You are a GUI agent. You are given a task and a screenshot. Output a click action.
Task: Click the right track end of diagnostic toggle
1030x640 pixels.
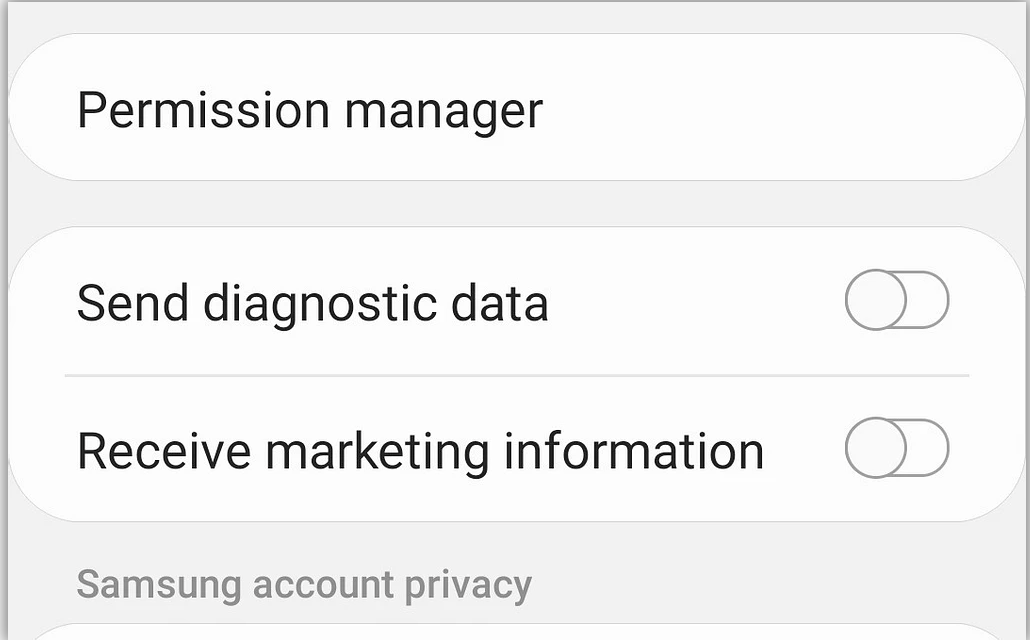click(932, 300)
